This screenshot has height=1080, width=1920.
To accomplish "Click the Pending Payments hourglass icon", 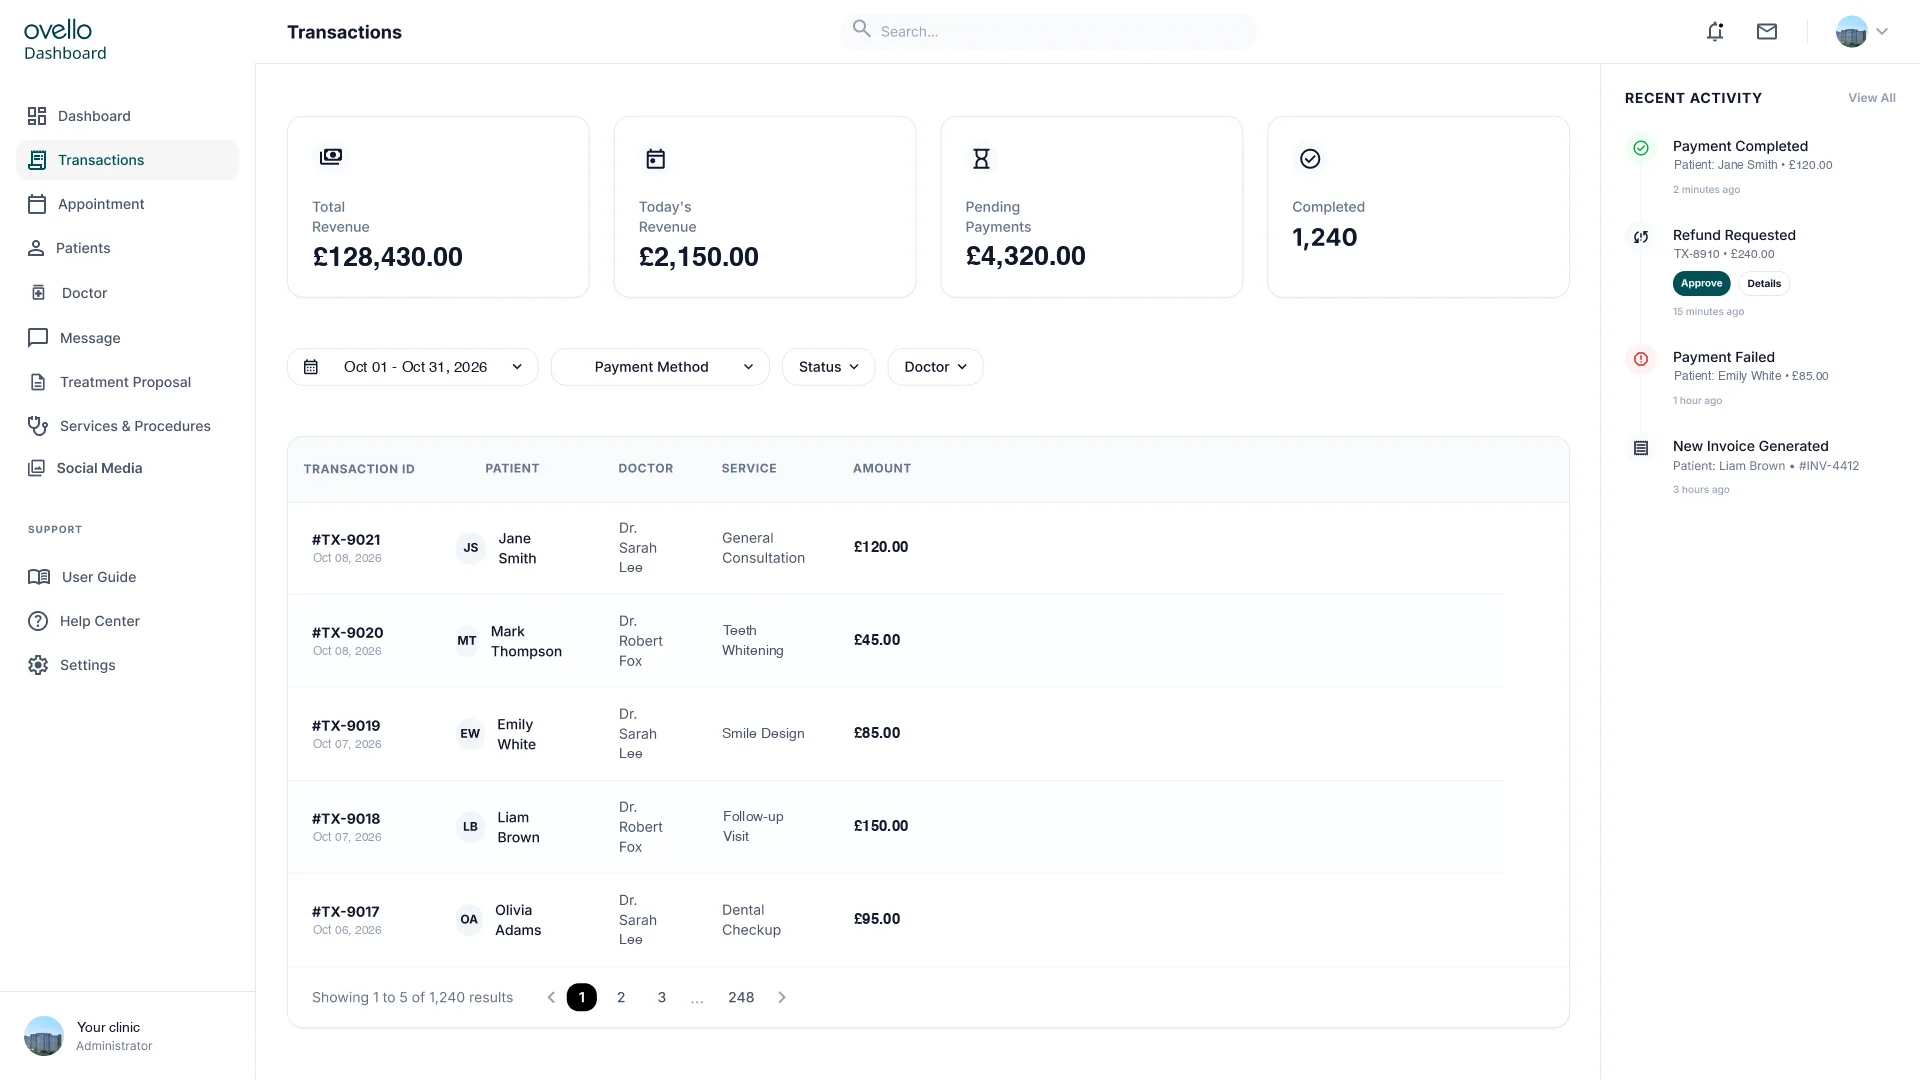I will (x=981, y=159).
